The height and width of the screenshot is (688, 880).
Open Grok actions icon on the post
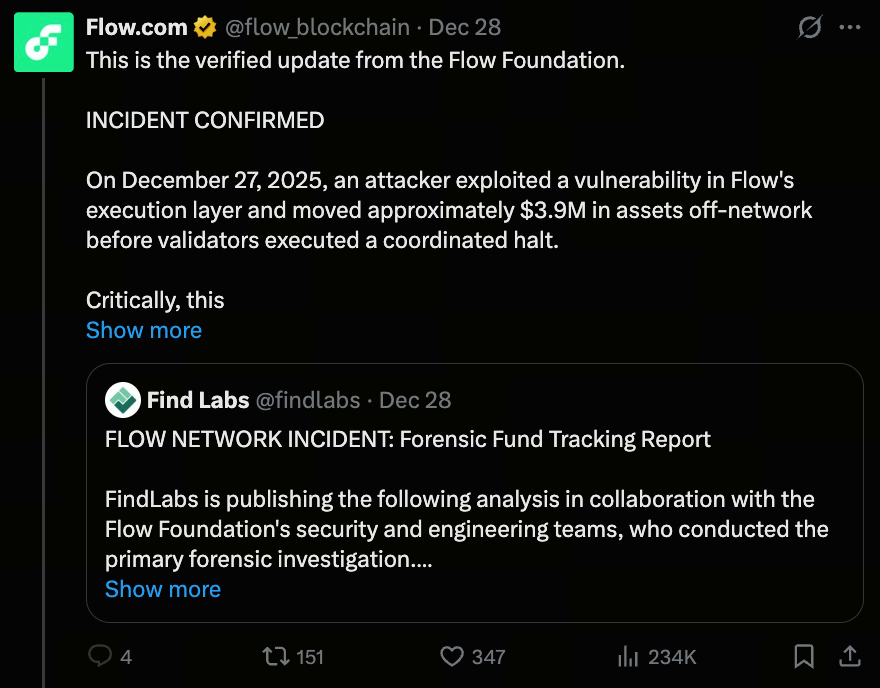(x=809, y=28)
